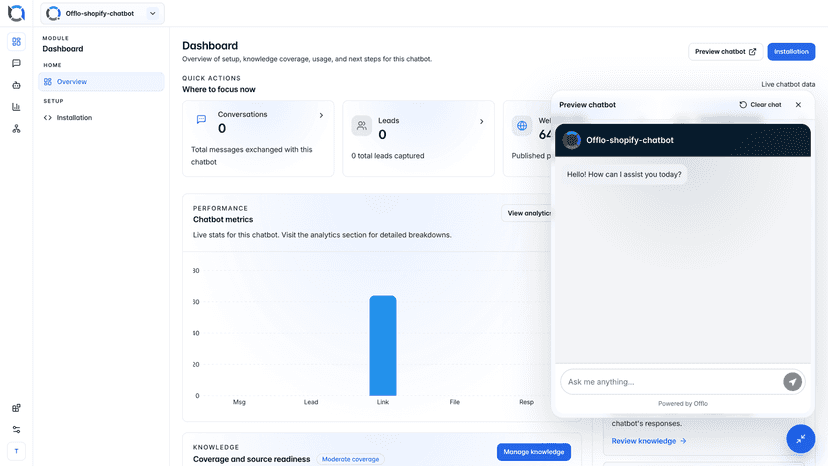The height and width of the screenshot is (466, 828).
Task: Click the blue Installation button
Action: pyautogui.click(x=791, y=52)
